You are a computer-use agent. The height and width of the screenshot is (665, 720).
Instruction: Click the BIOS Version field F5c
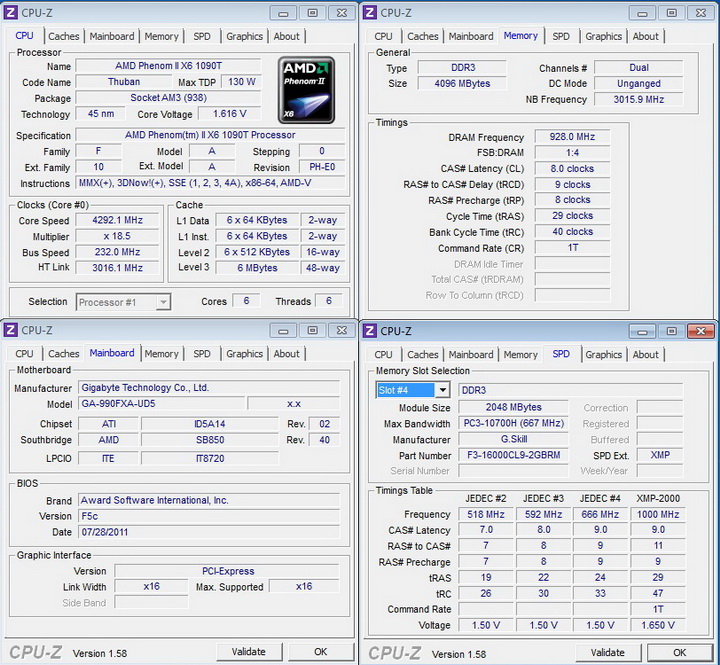209,516
